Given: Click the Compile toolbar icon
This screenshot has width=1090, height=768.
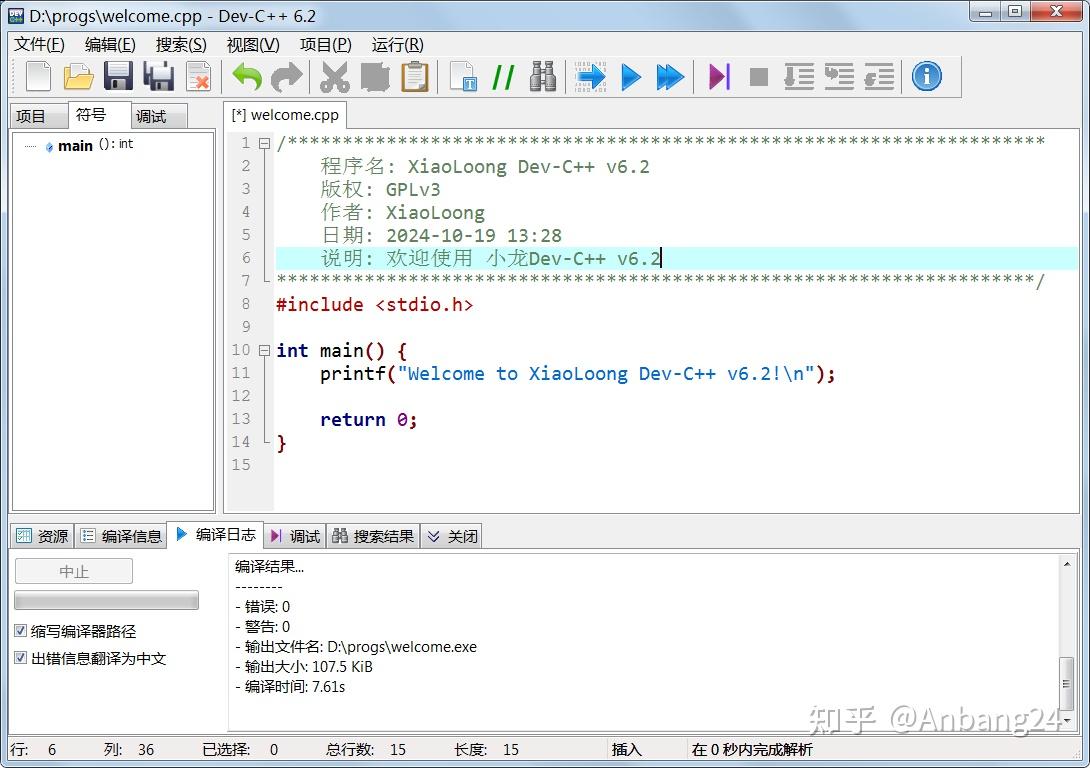Looking at the screenshot, I should coord(589,77).
